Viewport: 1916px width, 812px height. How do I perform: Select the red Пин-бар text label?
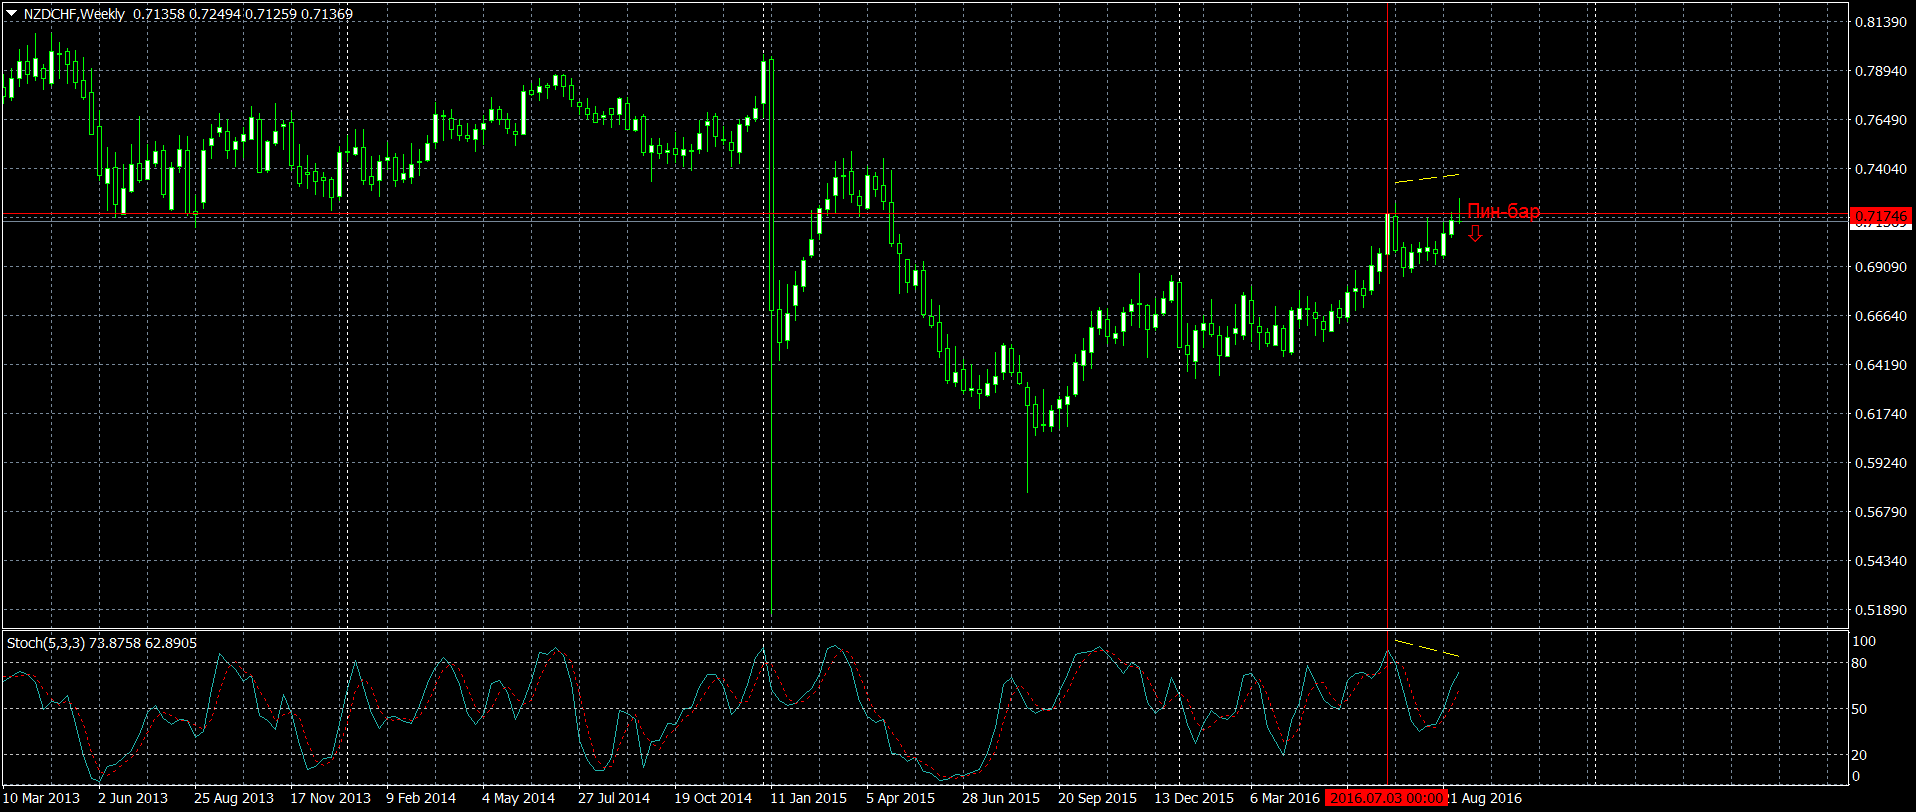[1503, 211]
